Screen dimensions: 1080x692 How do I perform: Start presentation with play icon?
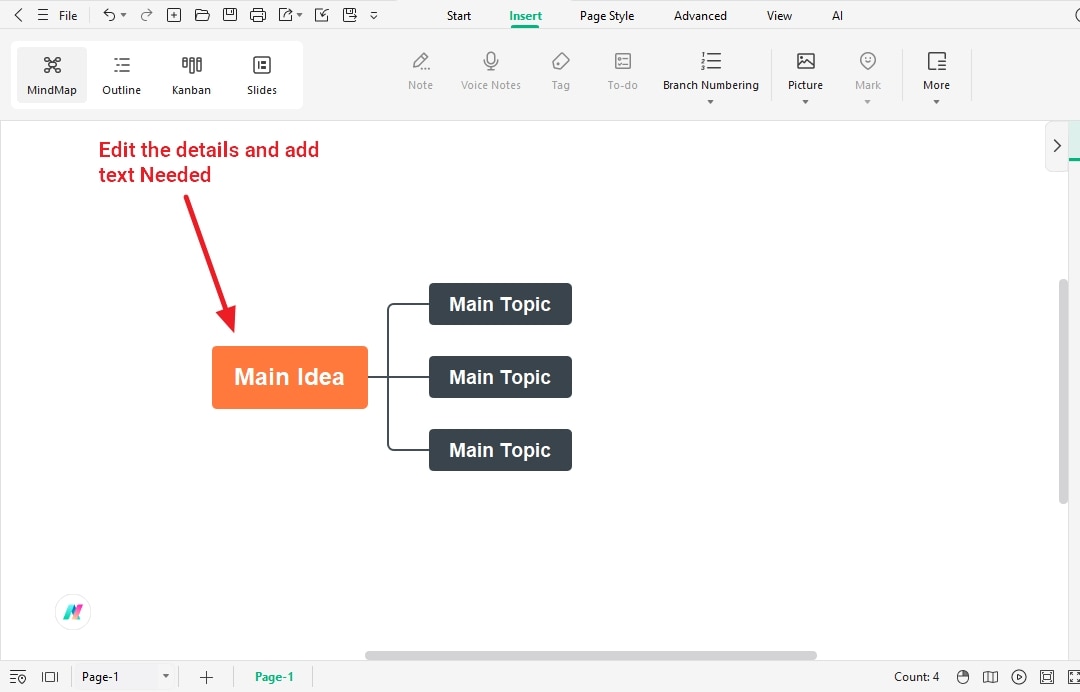[x=1019, y=677]
